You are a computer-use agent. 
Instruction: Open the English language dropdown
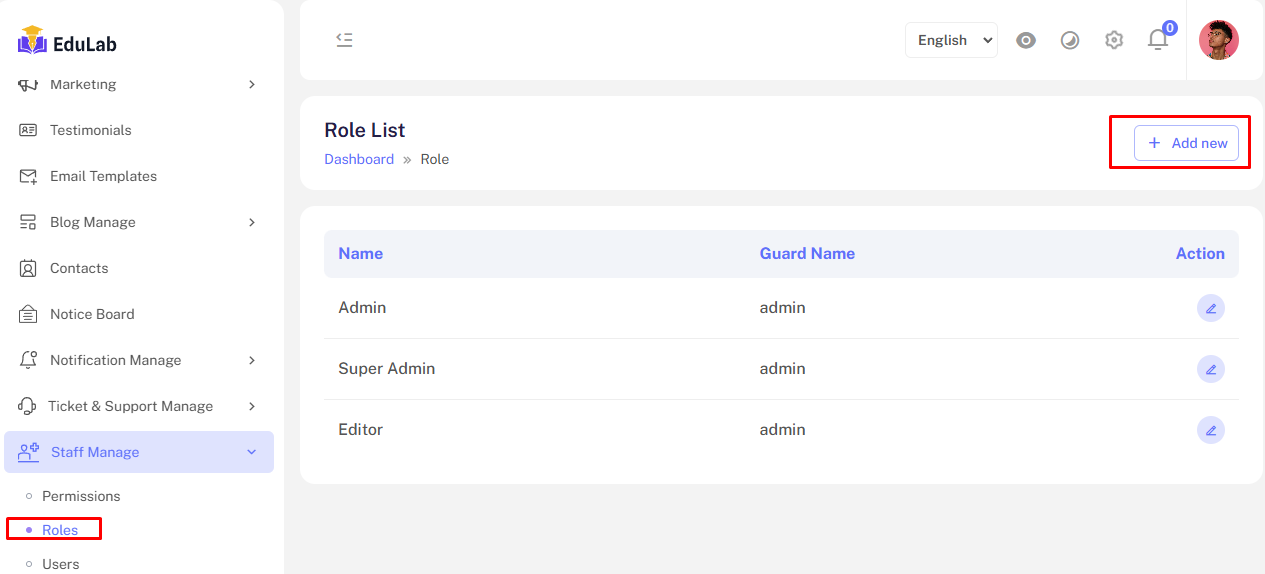tap(951, 40)
